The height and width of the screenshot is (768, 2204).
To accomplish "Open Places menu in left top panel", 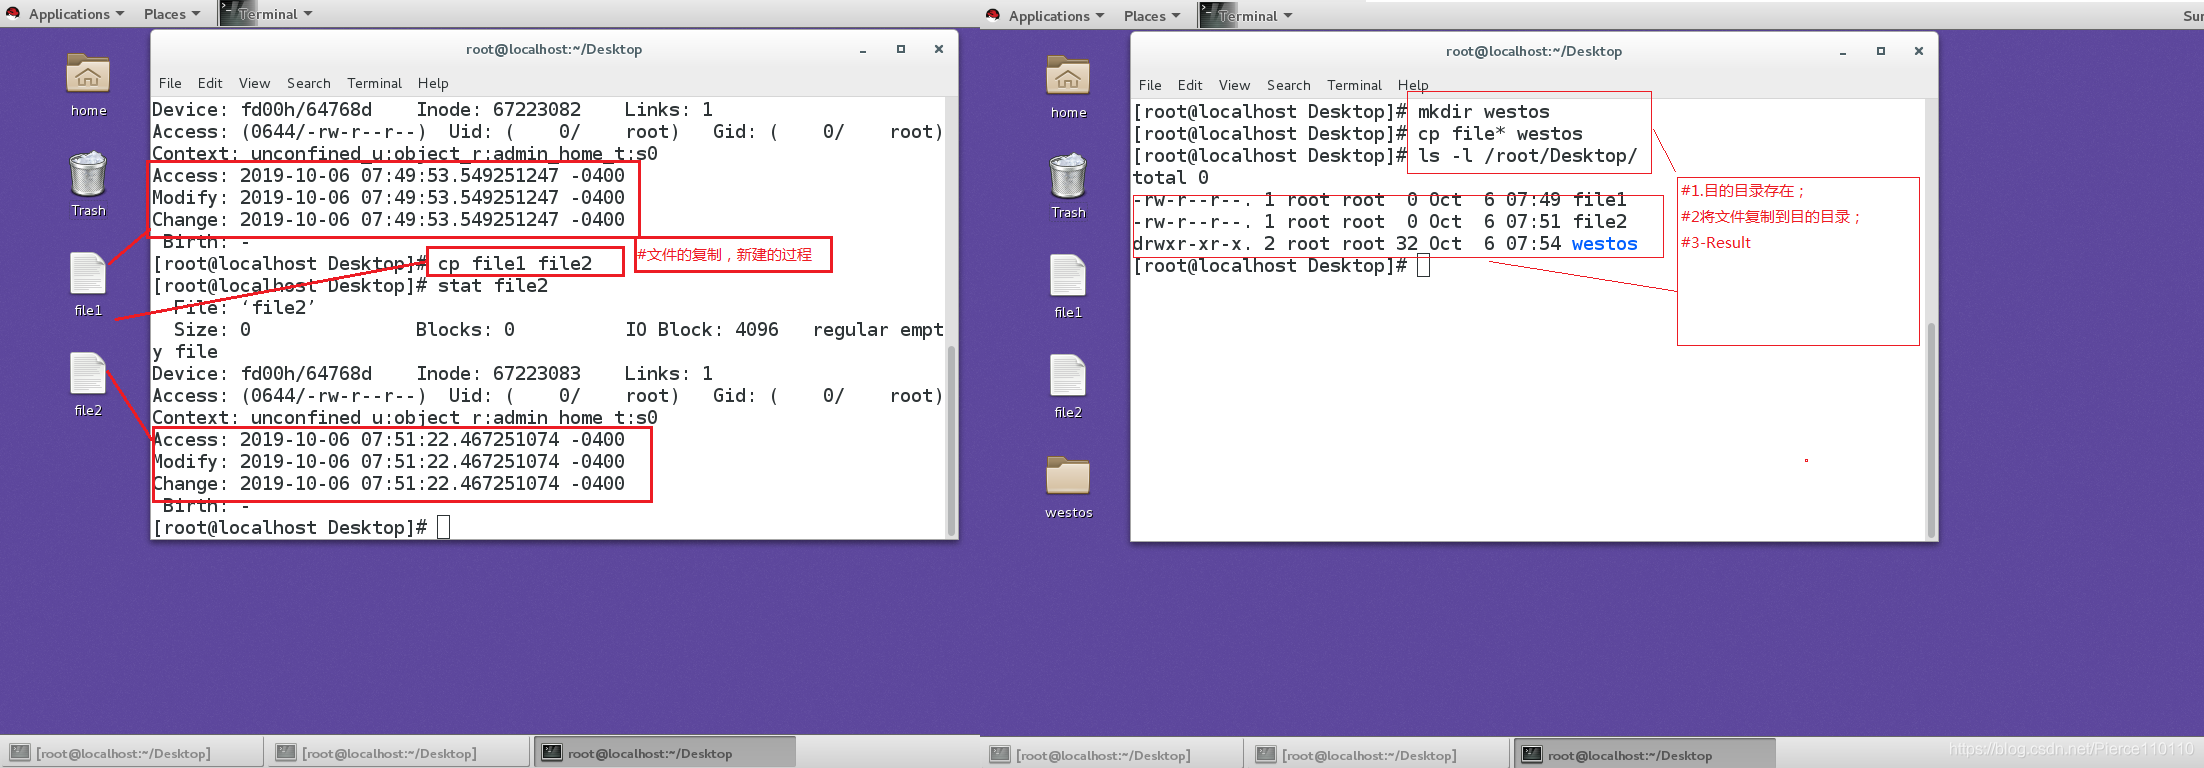I will [x=171, y=14].
